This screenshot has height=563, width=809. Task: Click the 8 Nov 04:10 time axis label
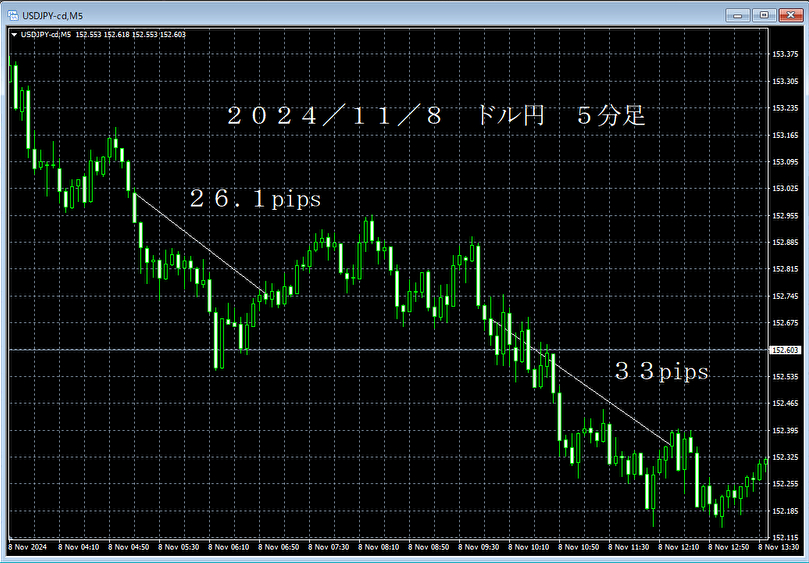point(78,547)
